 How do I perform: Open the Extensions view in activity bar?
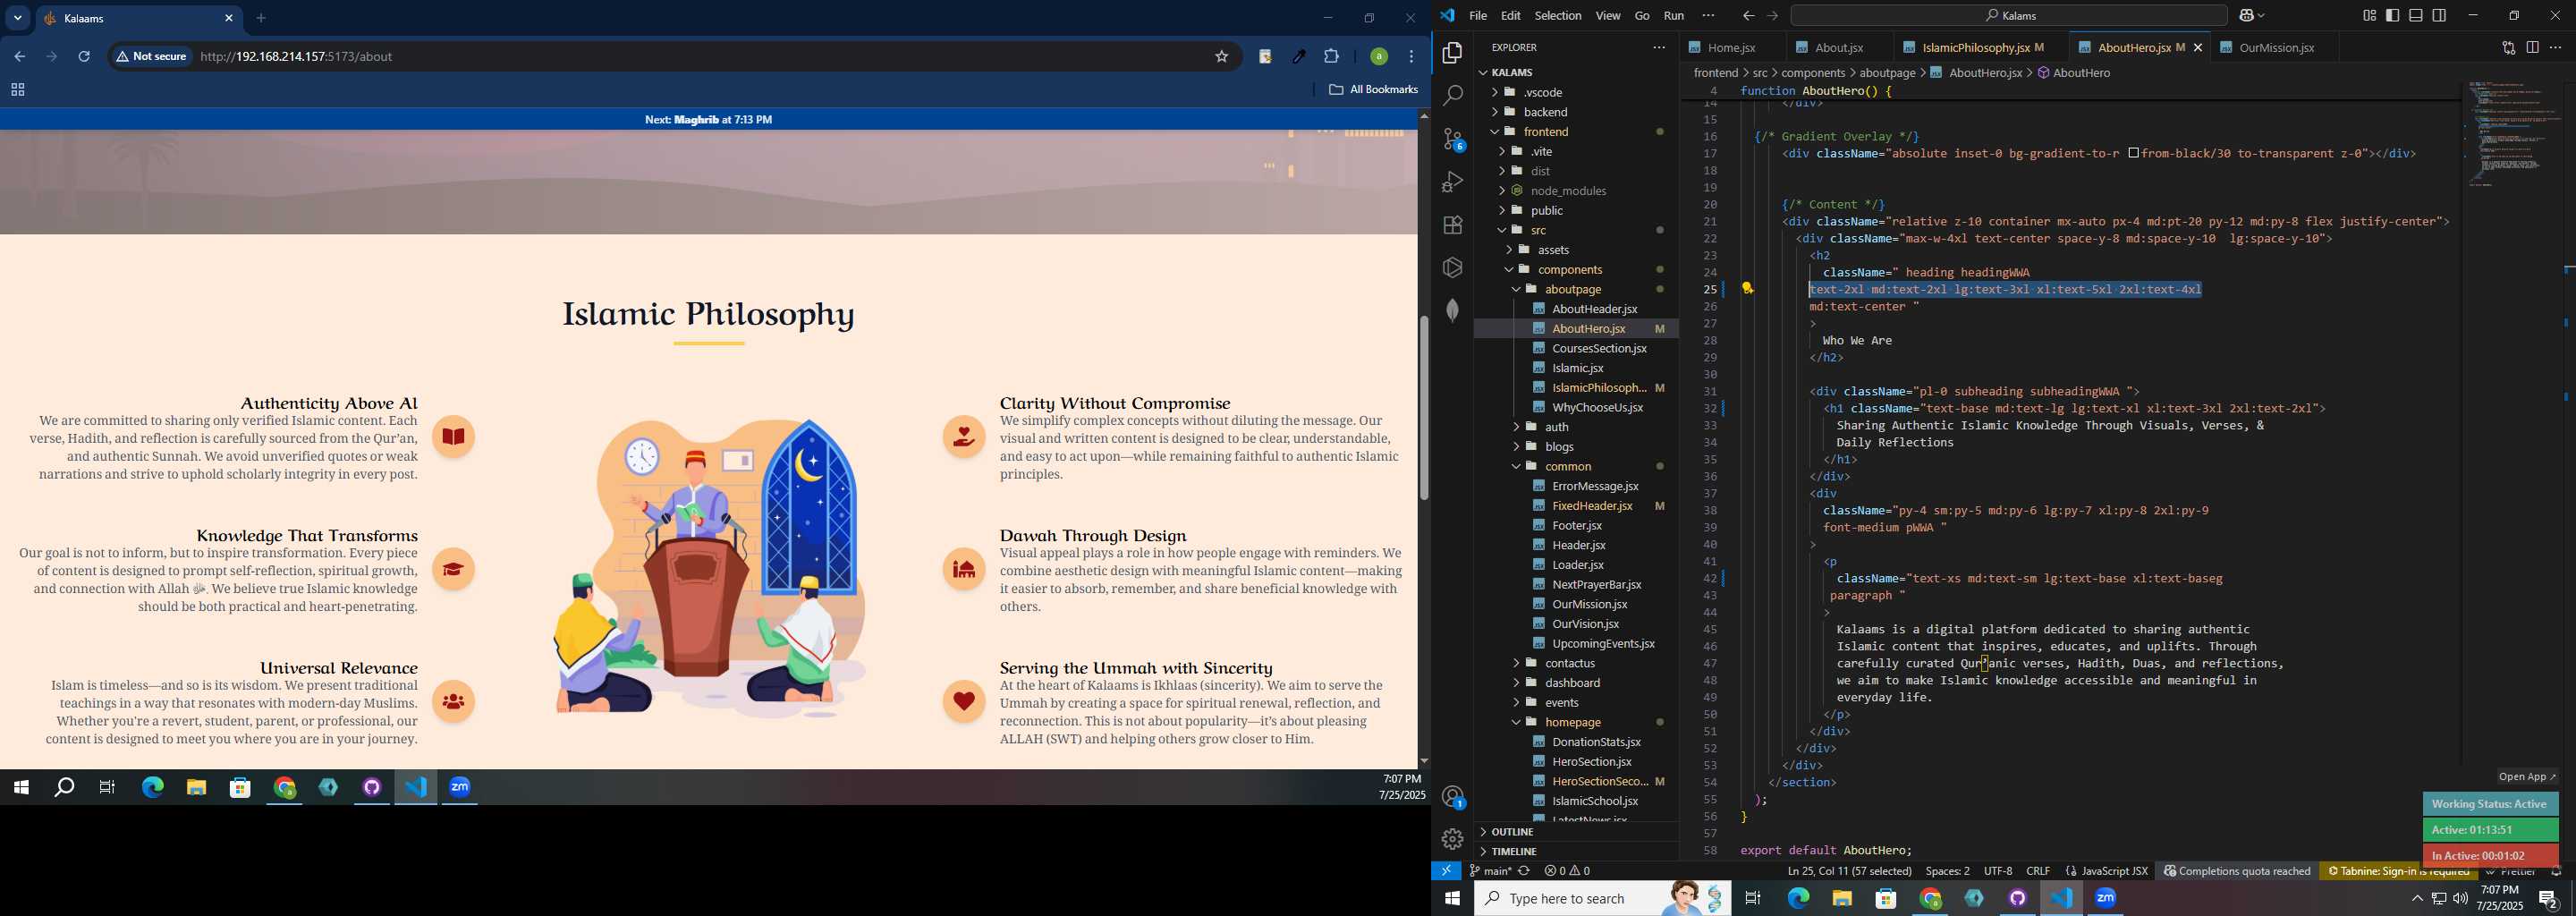tap(1452, 225)
